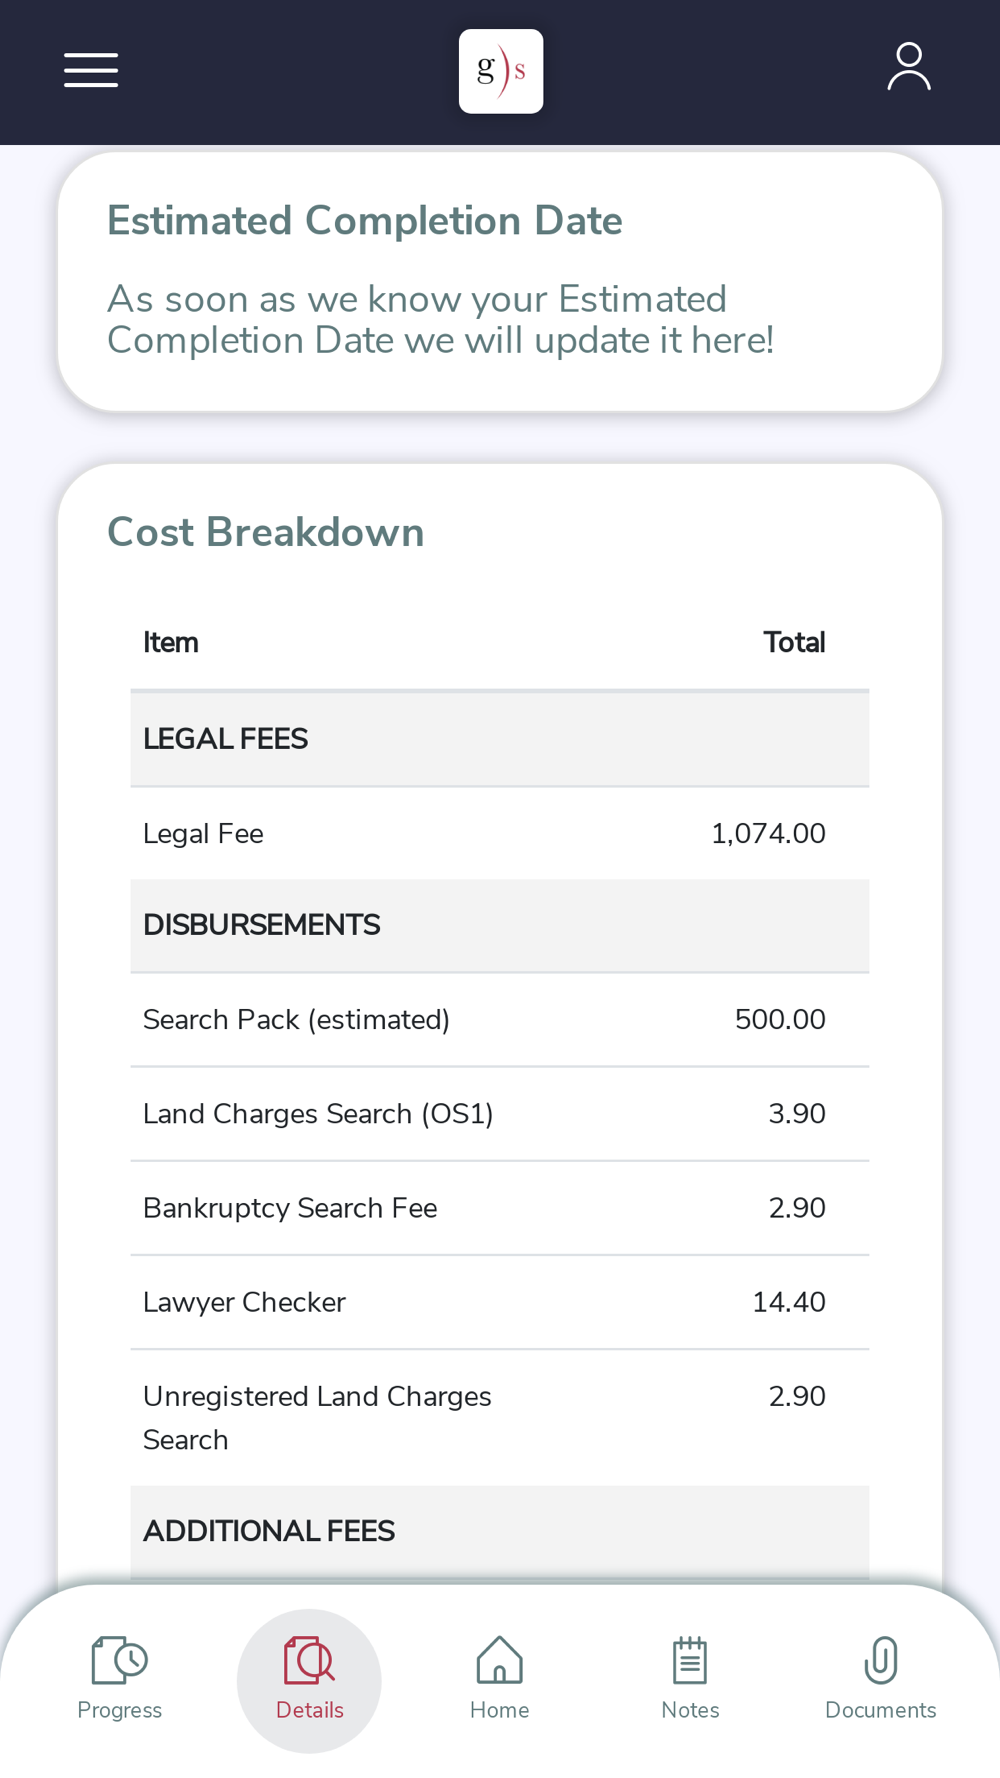Viewport: 1000px width, 1778px height.
Task: Select Land Charges Search (OS1) row
Action: 500,1114
